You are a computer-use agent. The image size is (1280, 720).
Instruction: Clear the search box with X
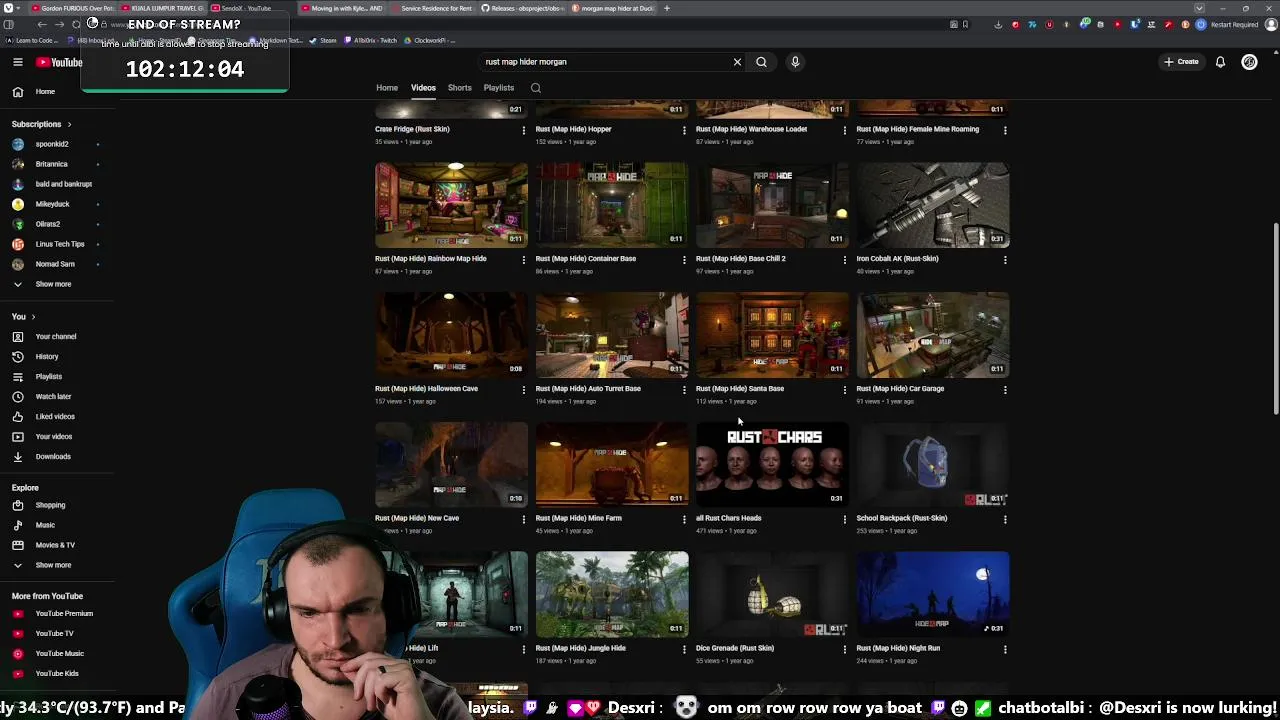[737, 62]
